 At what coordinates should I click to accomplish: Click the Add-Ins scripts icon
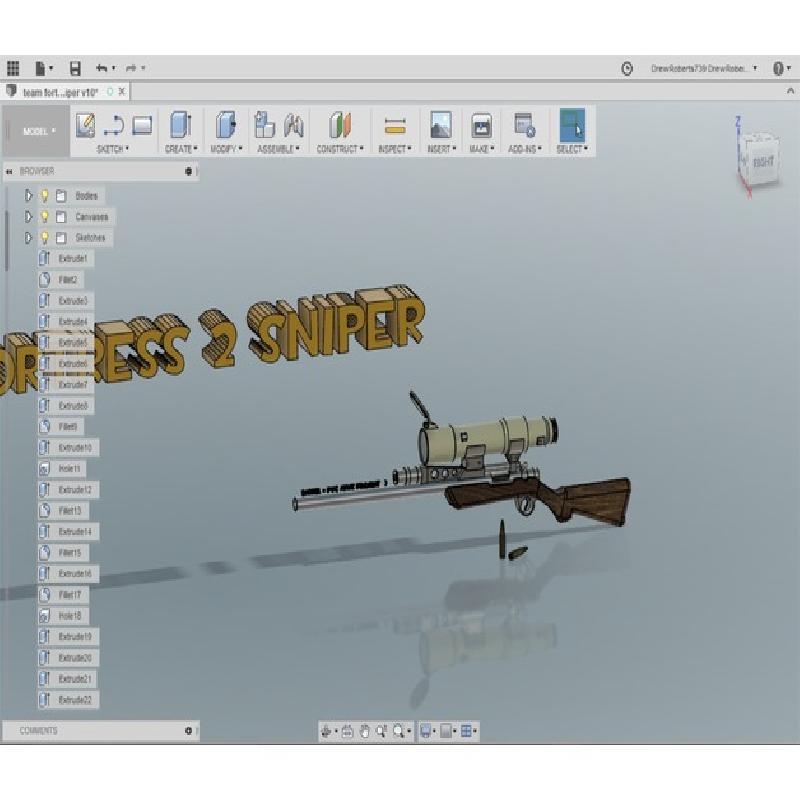524,126
